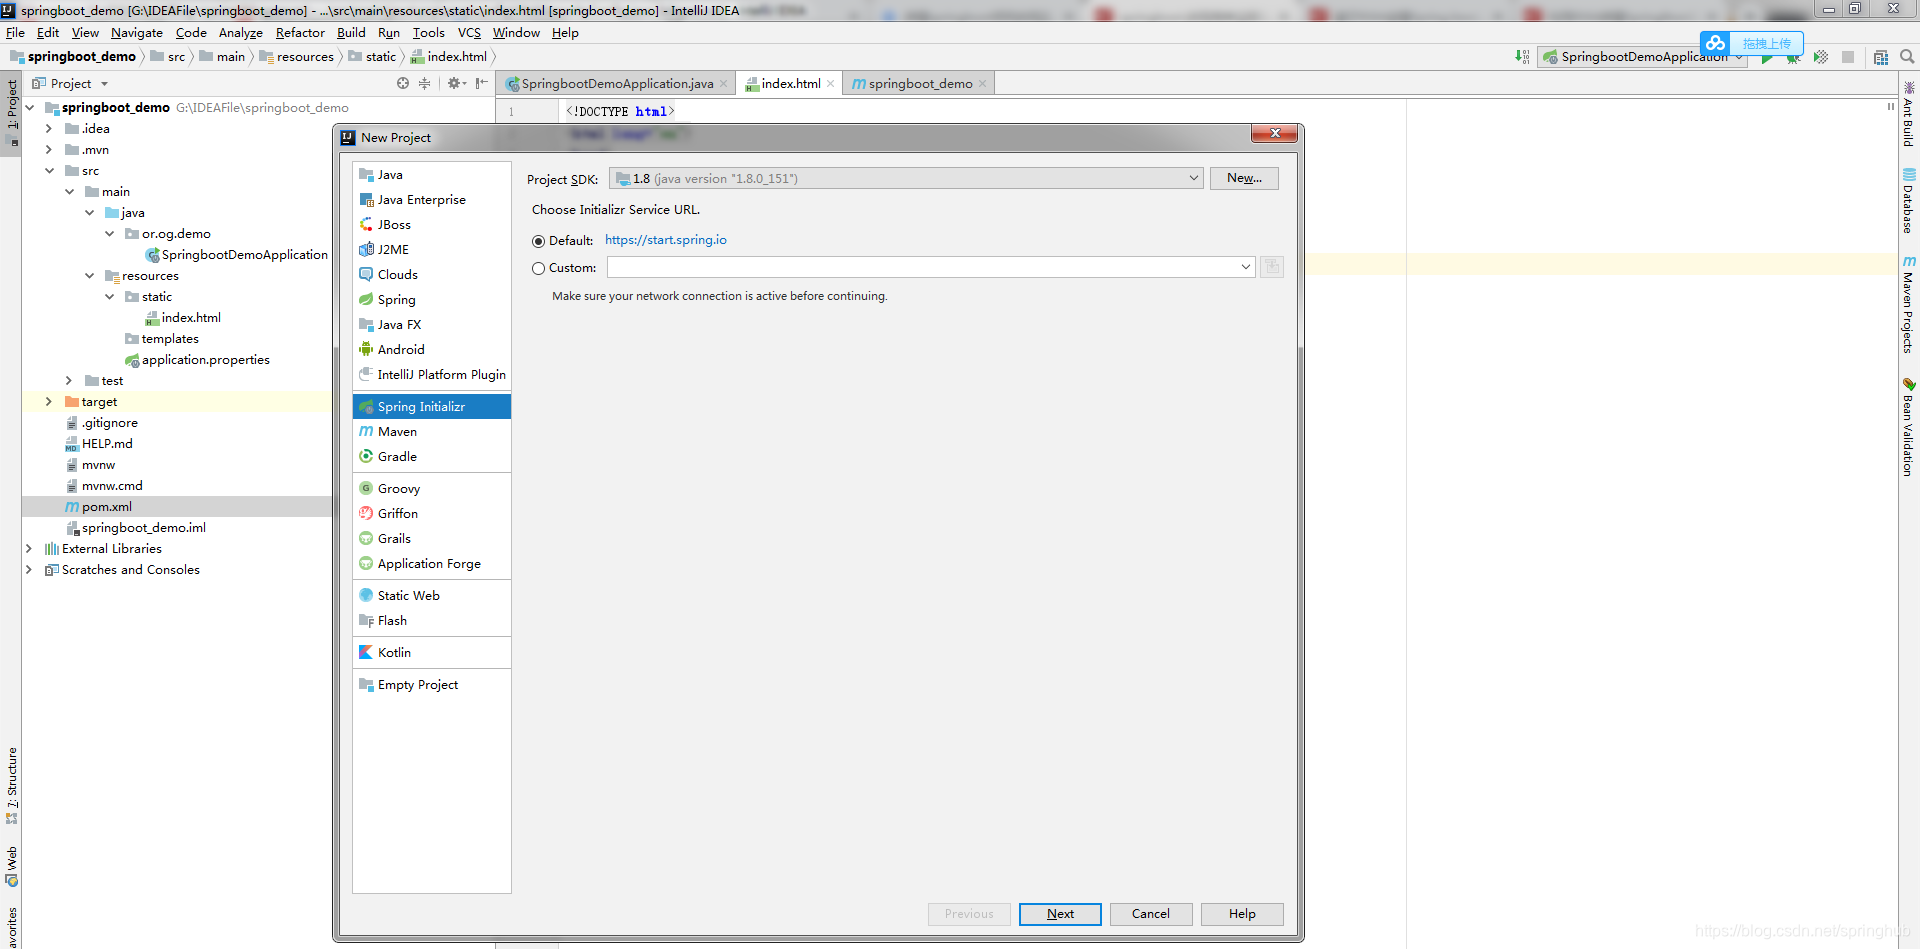Run the SpringbootDemoApplication with the green run icon

pos(1769,56)
